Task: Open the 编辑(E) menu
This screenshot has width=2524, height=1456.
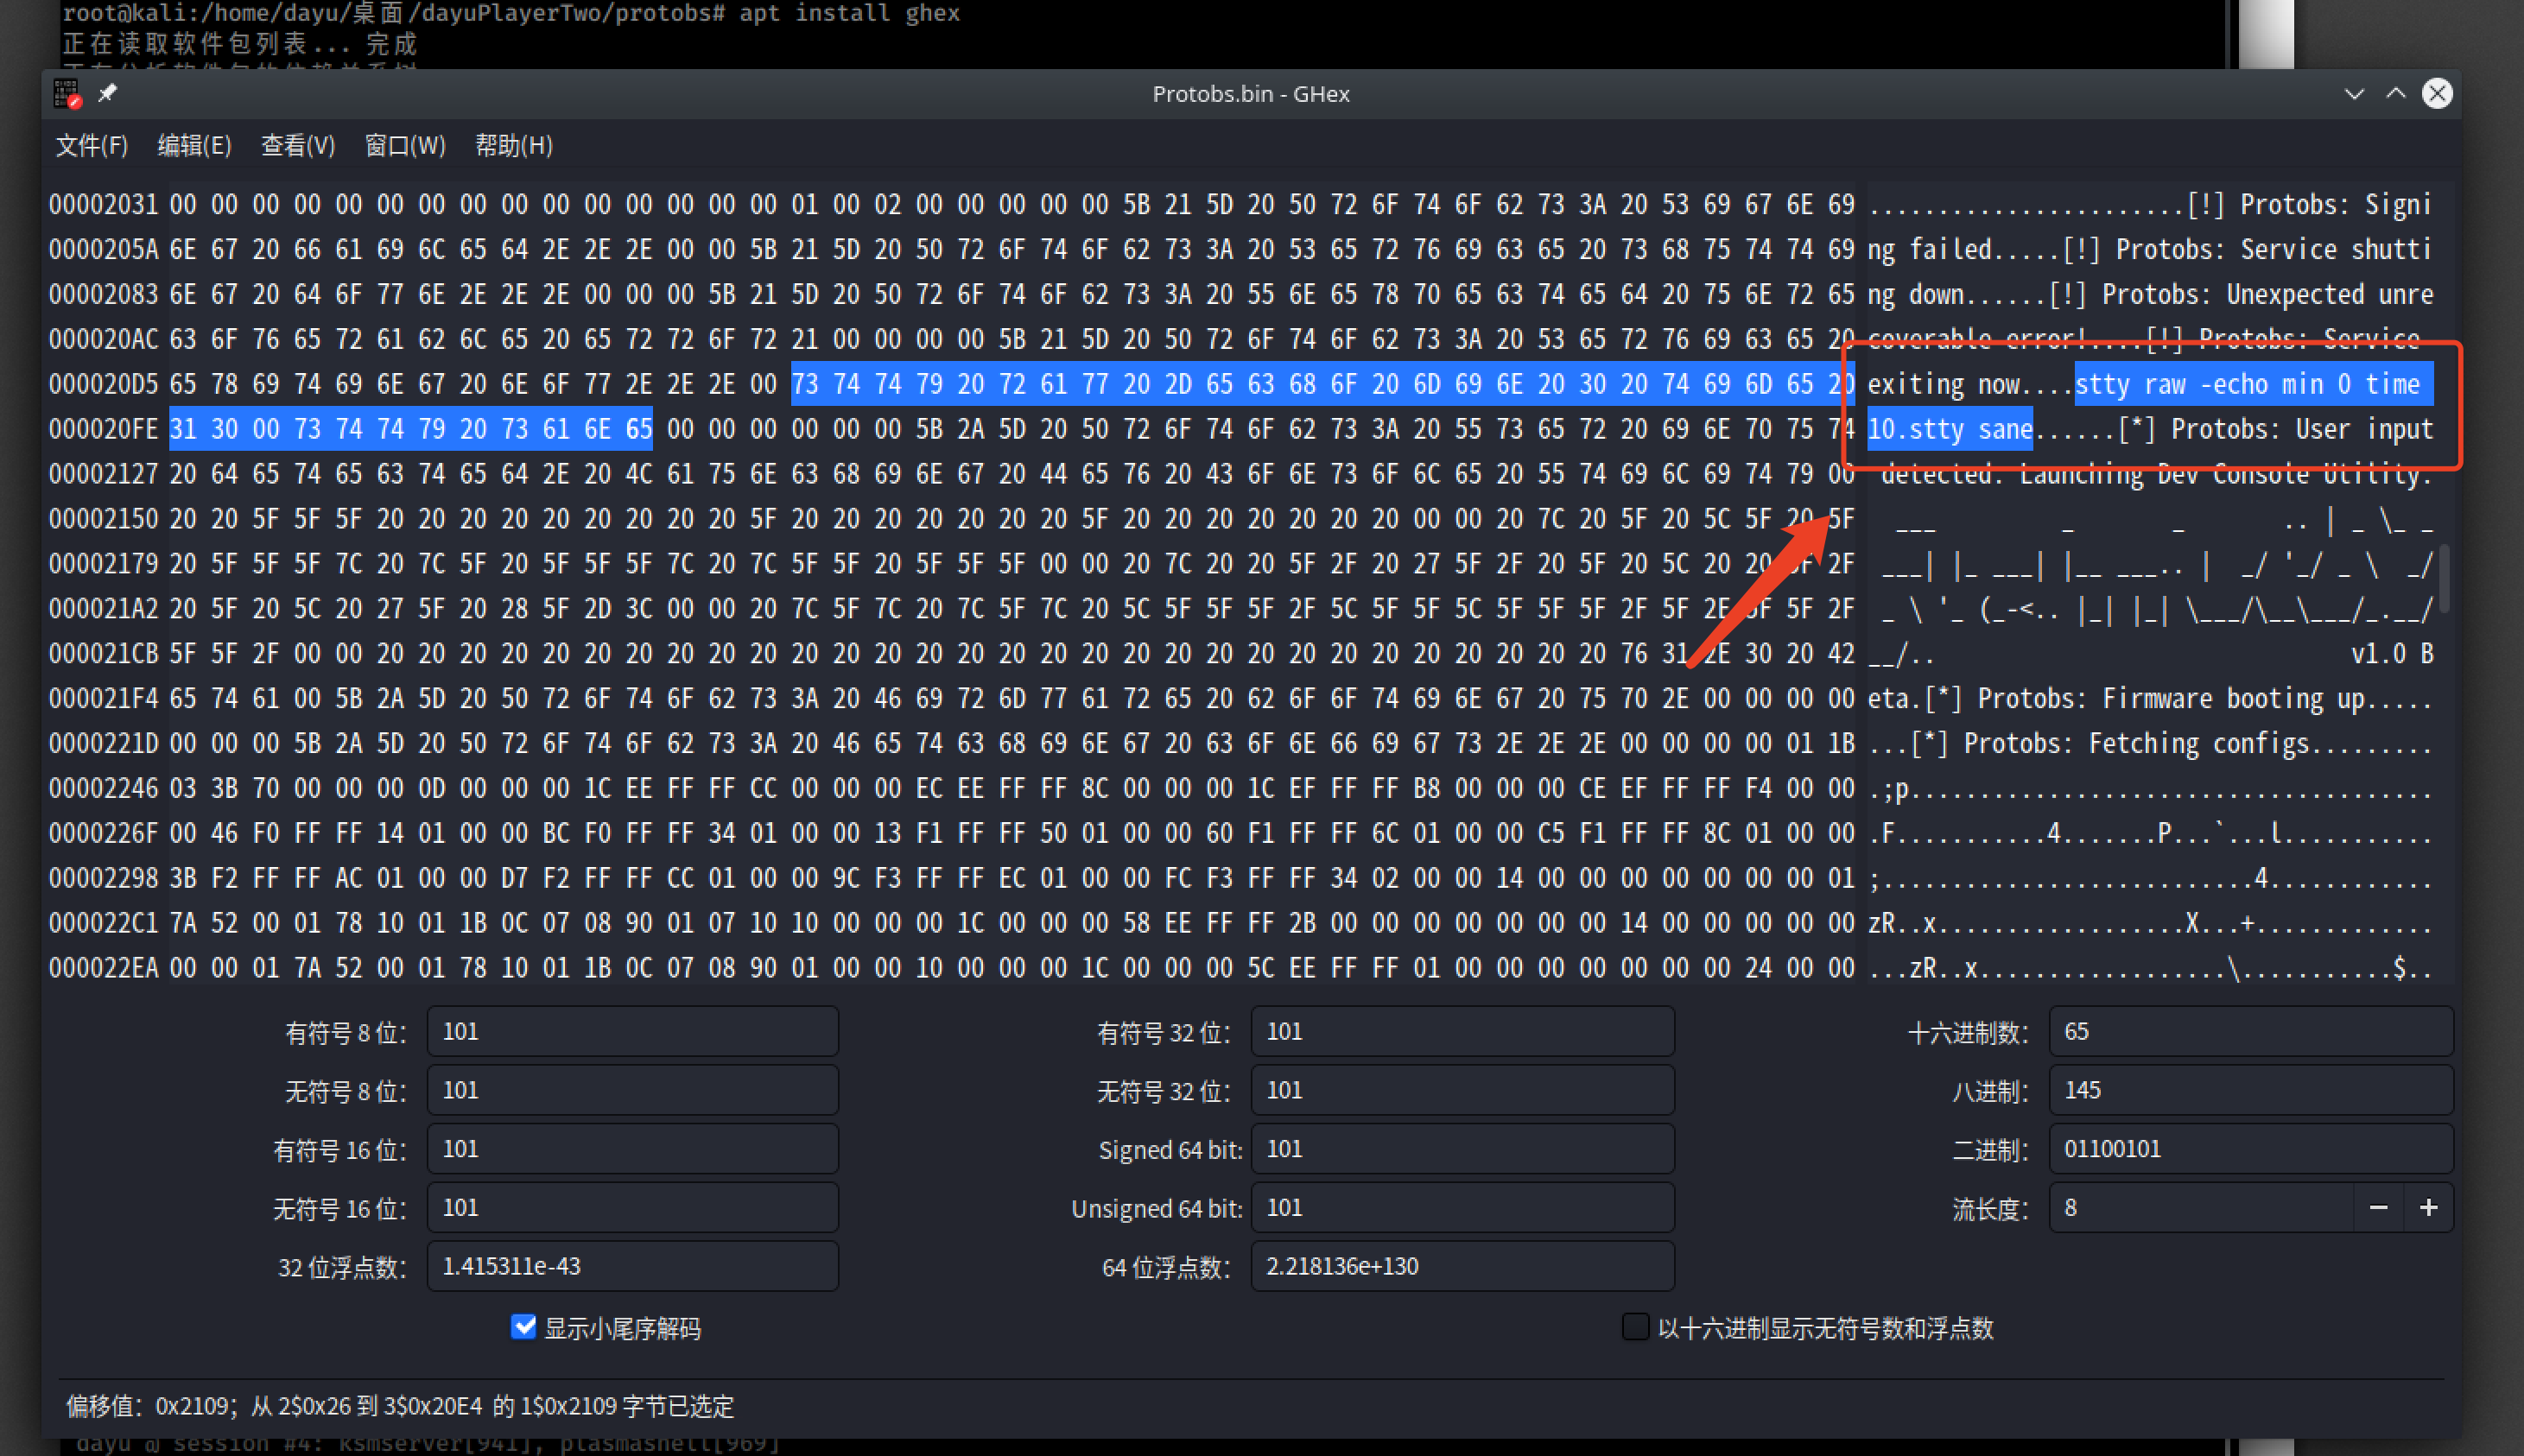Action: click(x=194, y=146)
